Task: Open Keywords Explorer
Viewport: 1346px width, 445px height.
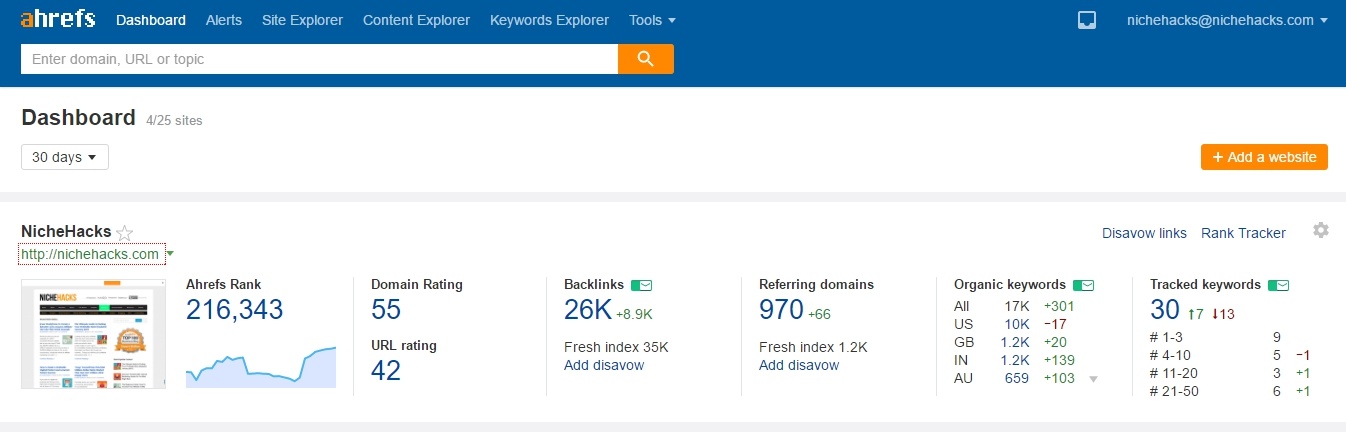Action: click(x=549, y=20)
